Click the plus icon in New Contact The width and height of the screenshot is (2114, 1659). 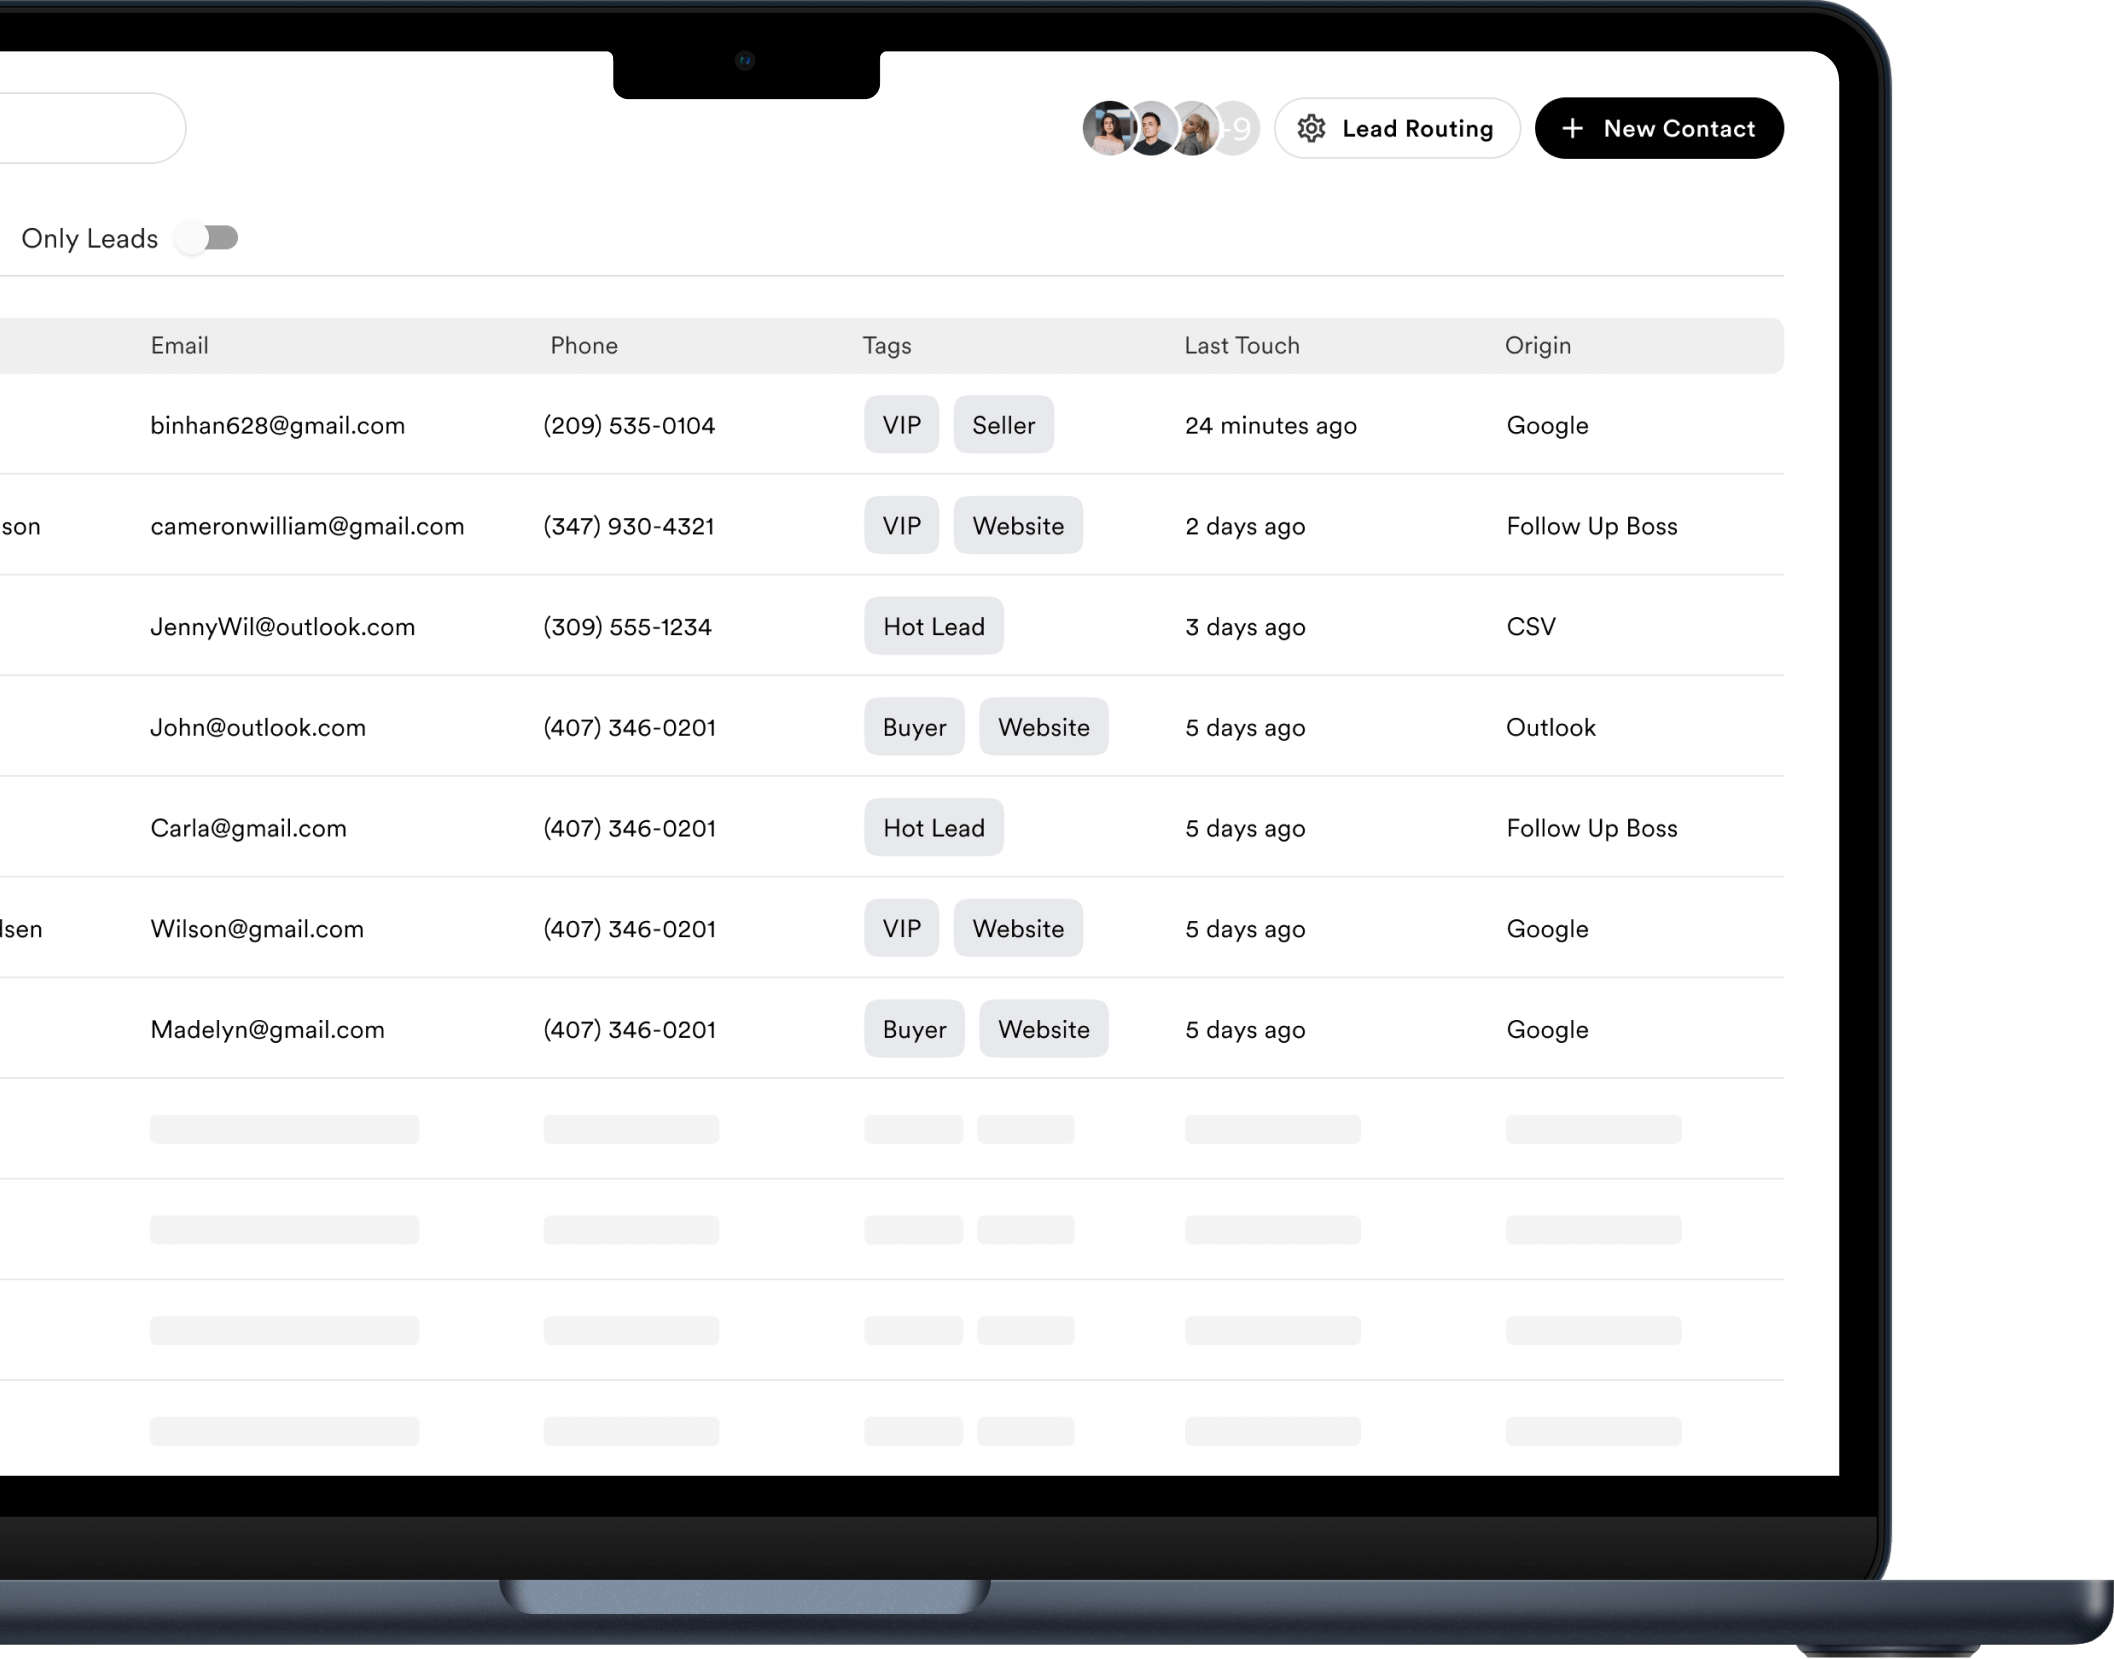click(x=1572, y=128)
